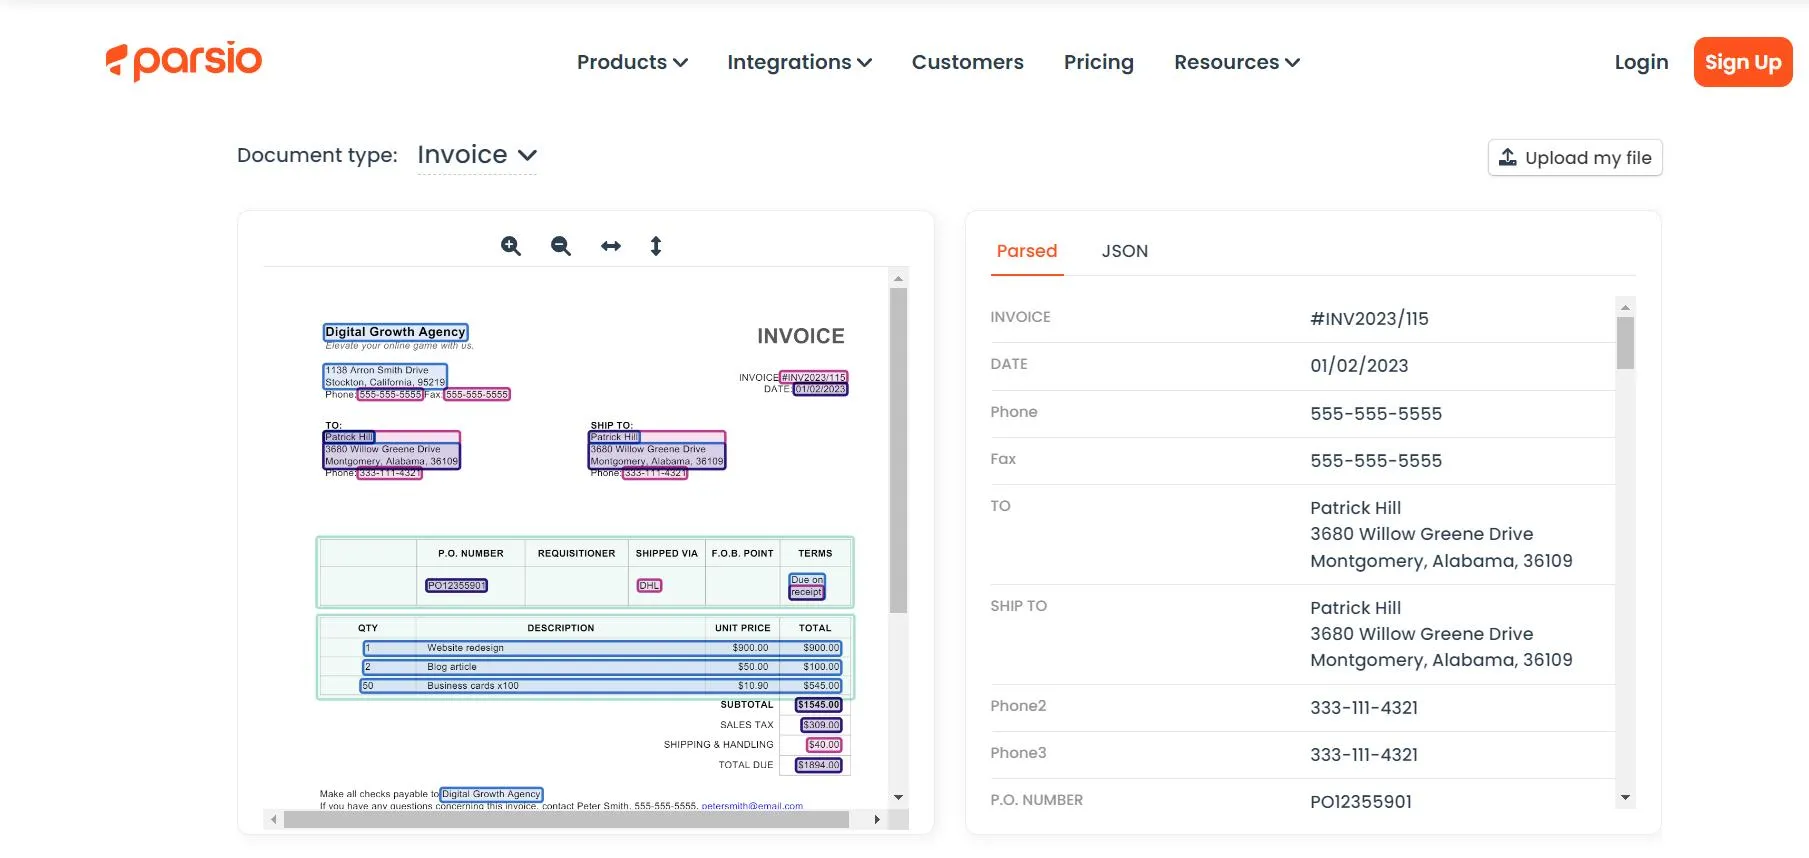This screenshot has width=1809, height=858.
Task: Expand the Products menu
Action: pyautogui.click(x=632, y=62)
